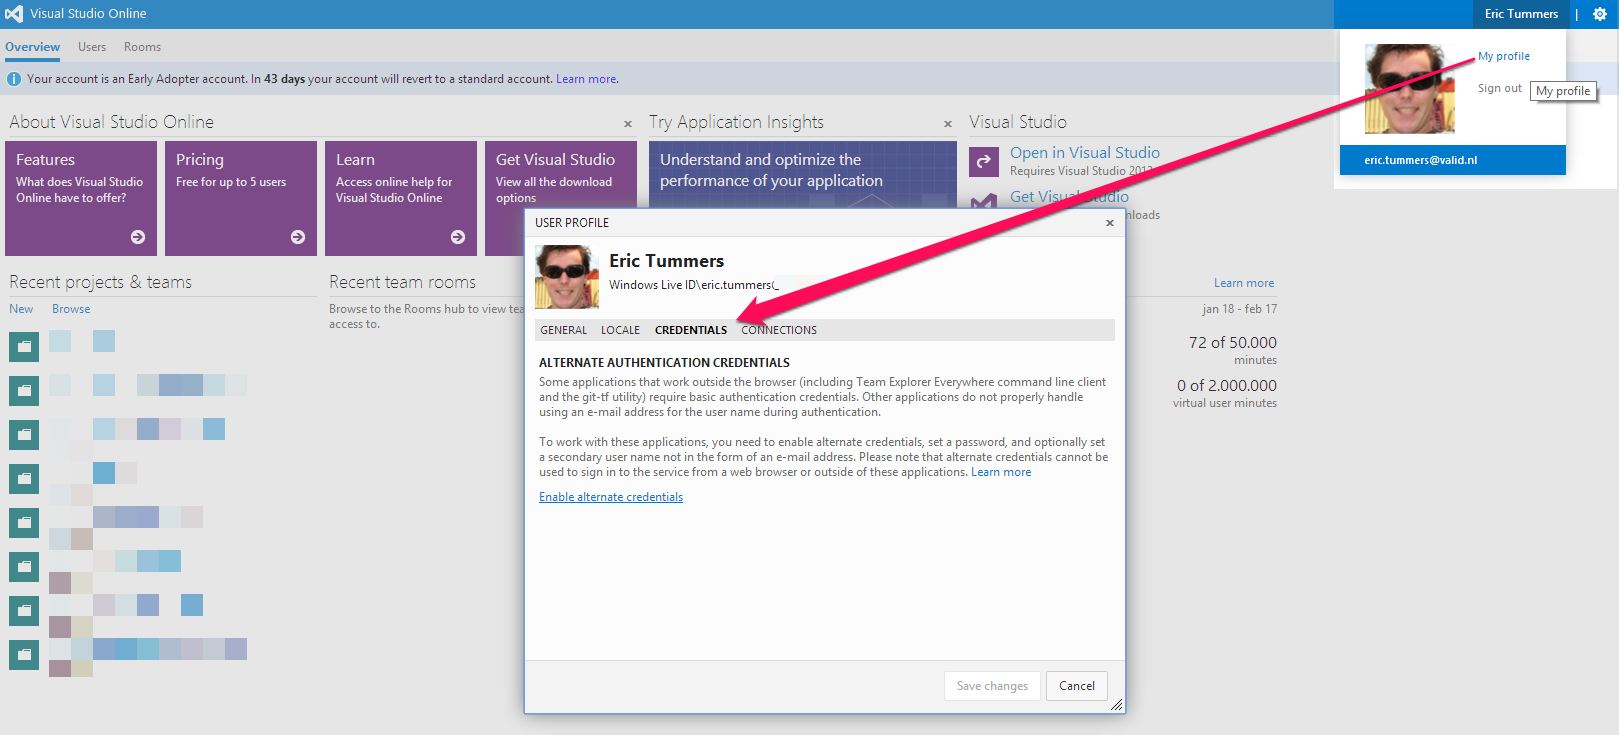Open the General profile tab

pyautogui.click(x=563, y=330)
